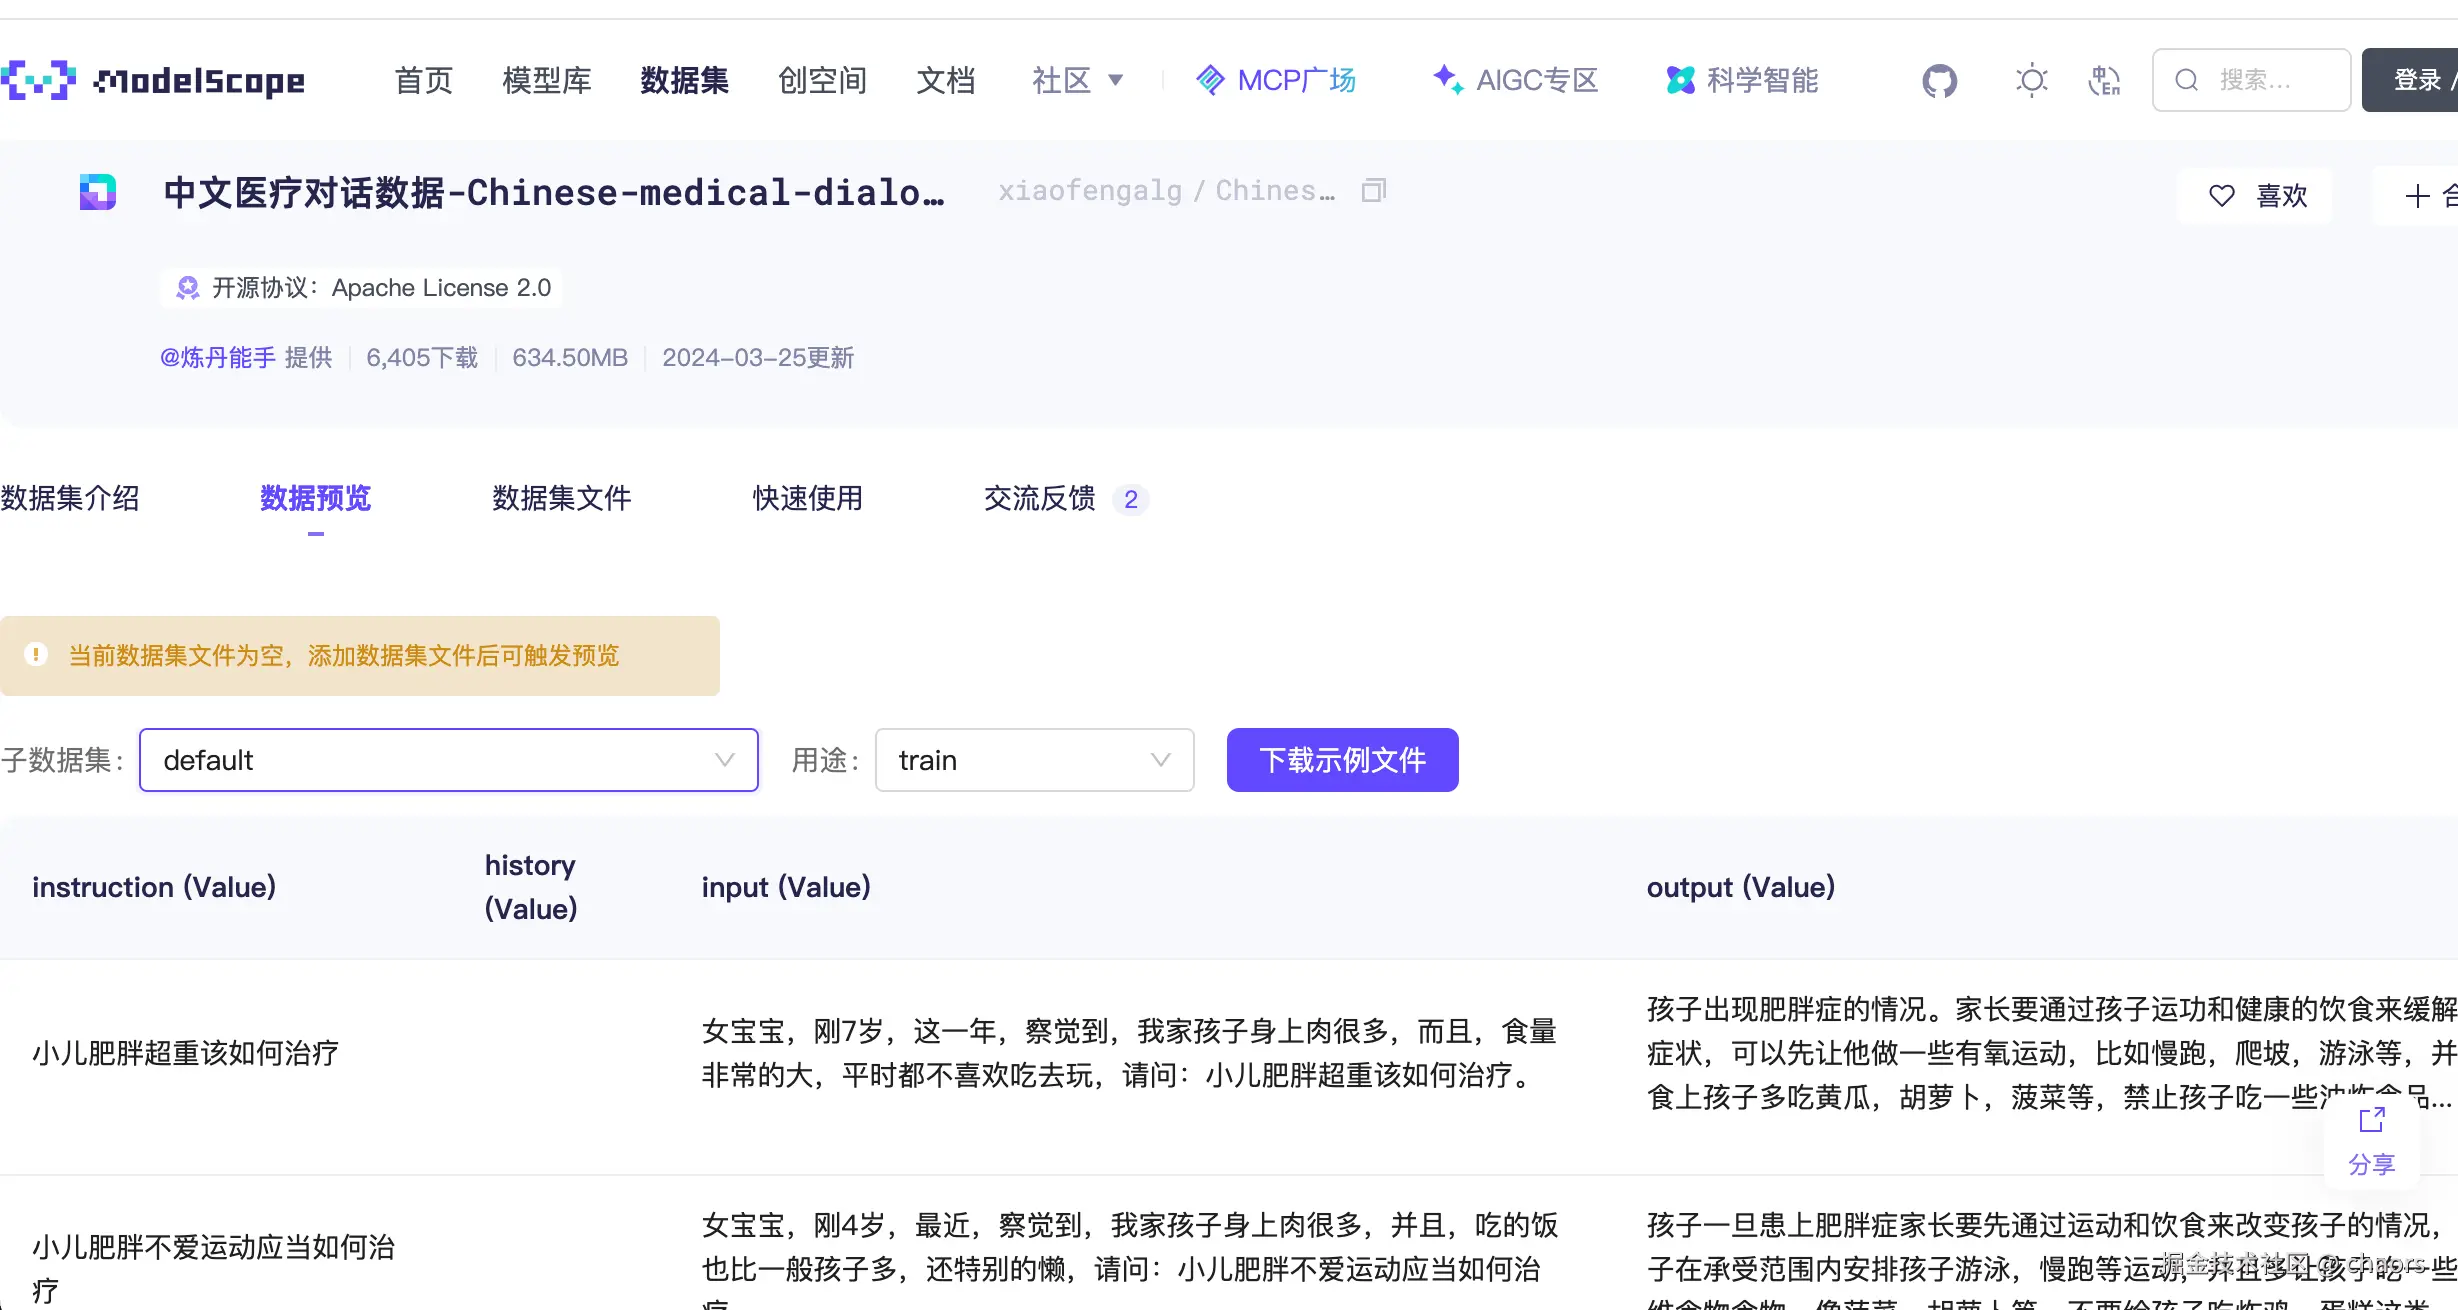Click the heart Like button
This screenshot has height=1310, width=2458.
[2256, 196]
